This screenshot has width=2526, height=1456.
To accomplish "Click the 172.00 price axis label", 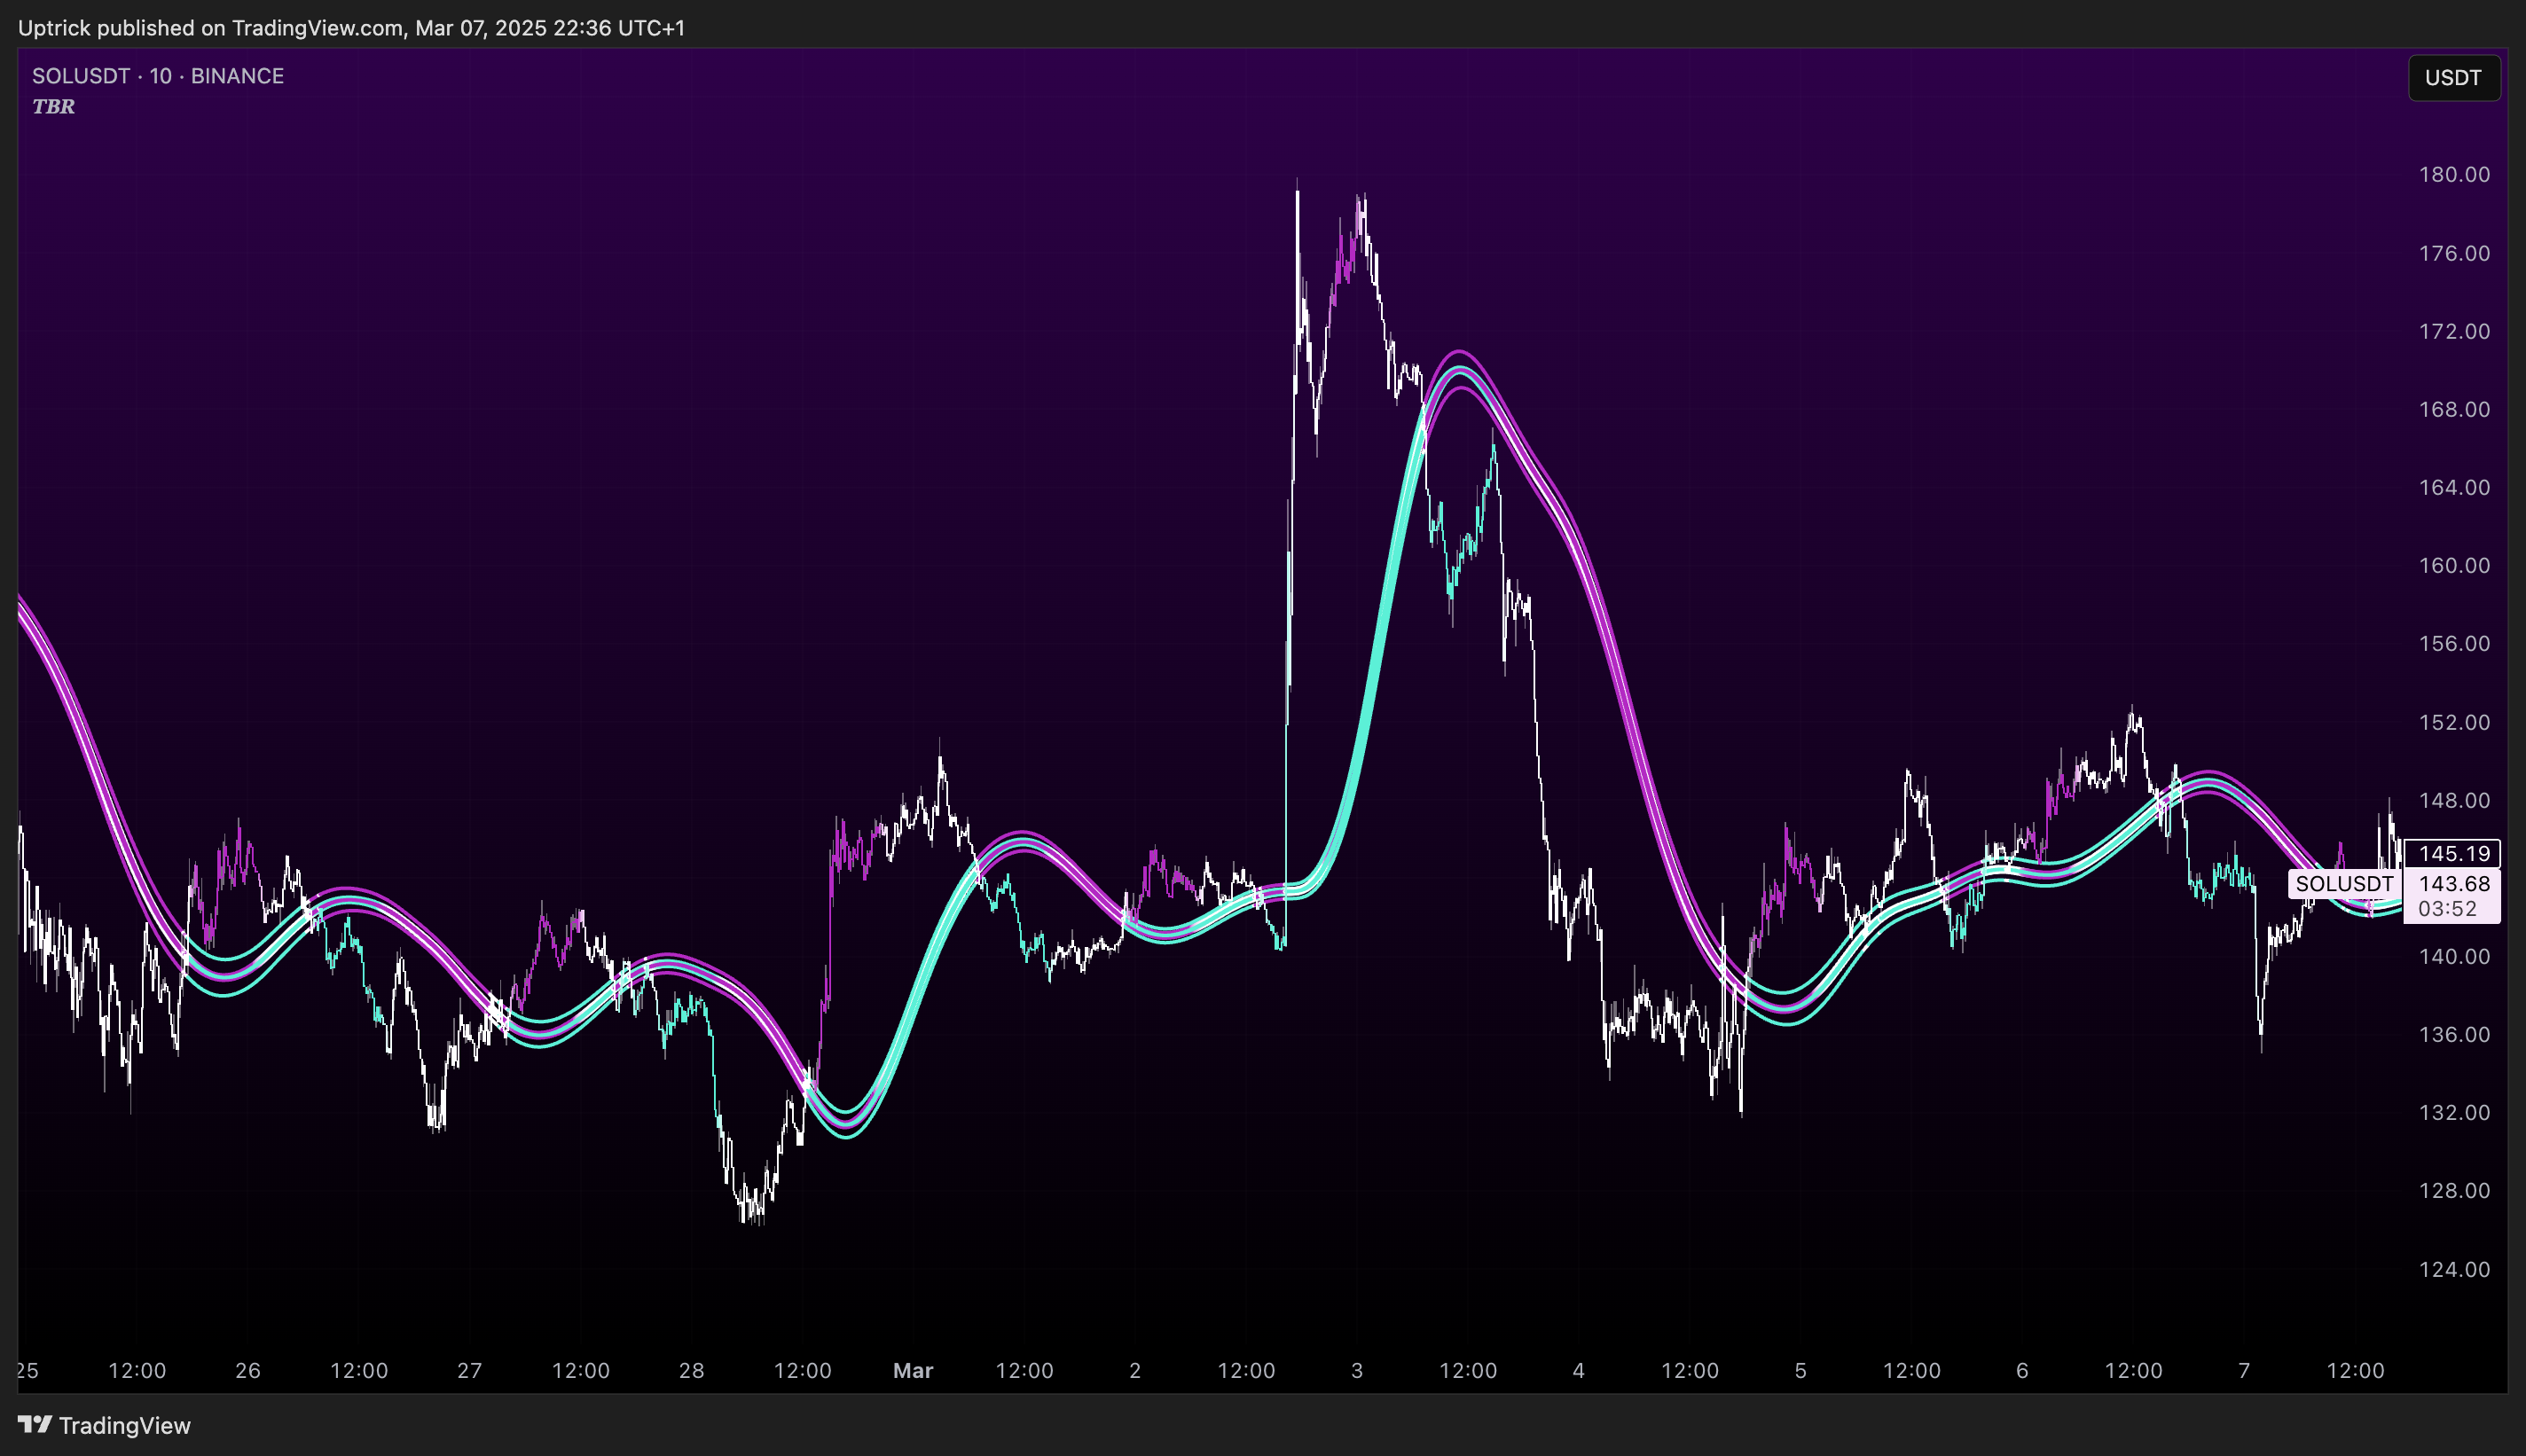I will click(x=2454, y=331).
